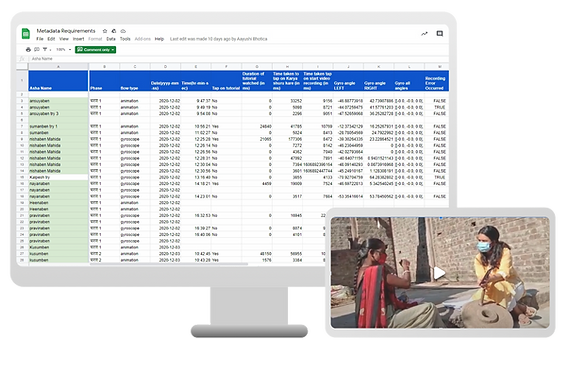Select column A header

[x=58, y=67]
